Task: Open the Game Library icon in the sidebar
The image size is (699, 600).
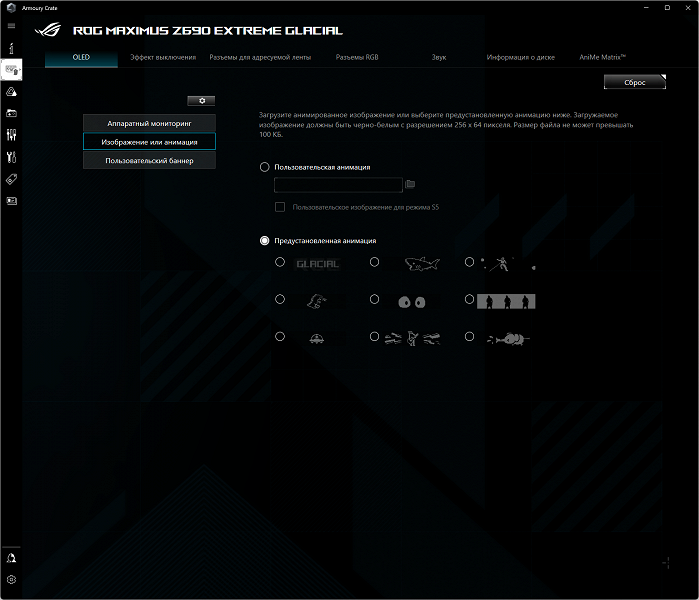Action: (x=11, y=113)
